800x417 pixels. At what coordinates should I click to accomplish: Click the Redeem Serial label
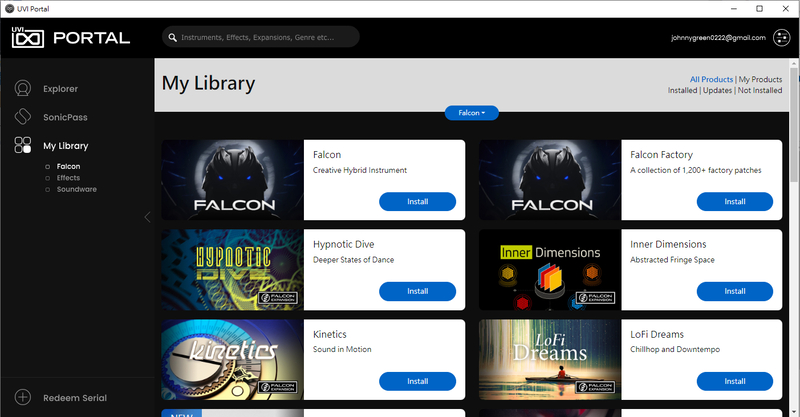75,398
